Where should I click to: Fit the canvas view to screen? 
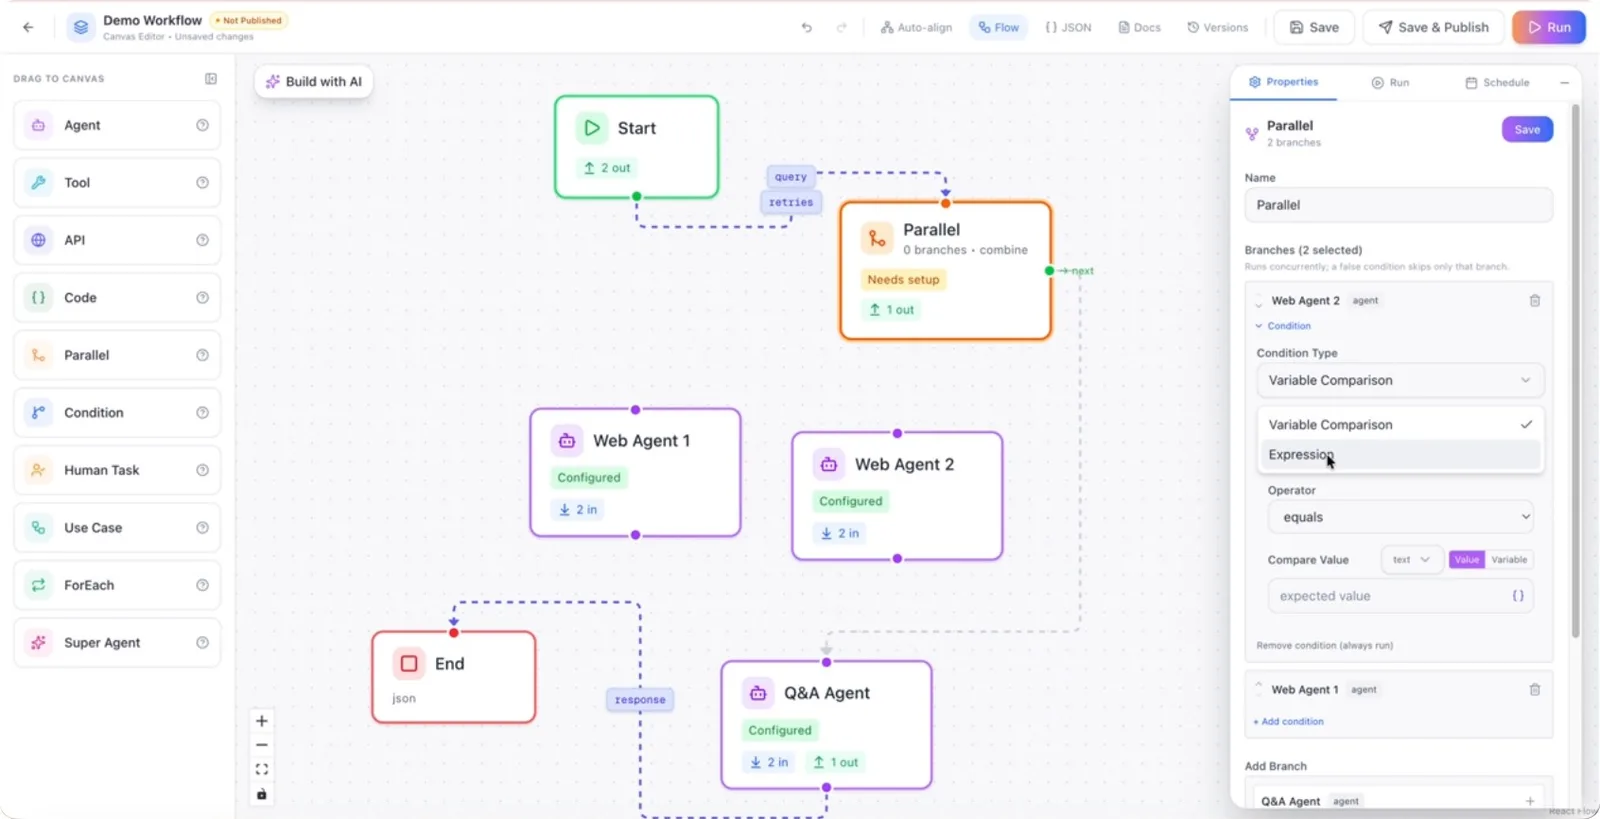[262, 769]
